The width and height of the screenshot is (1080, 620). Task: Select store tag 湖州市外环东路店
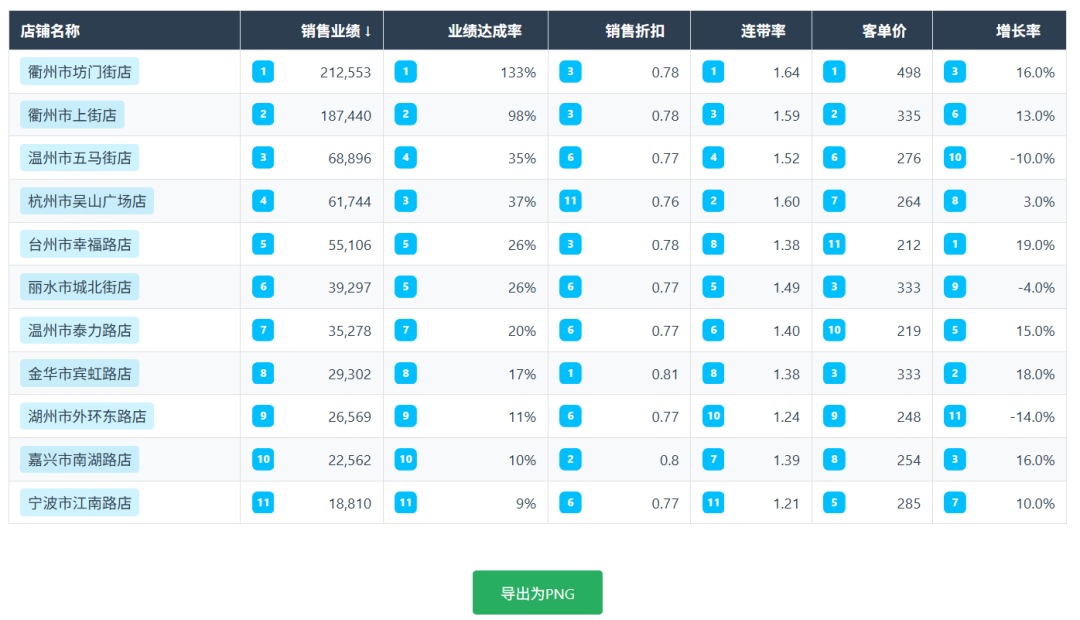(x=87, y=416)
